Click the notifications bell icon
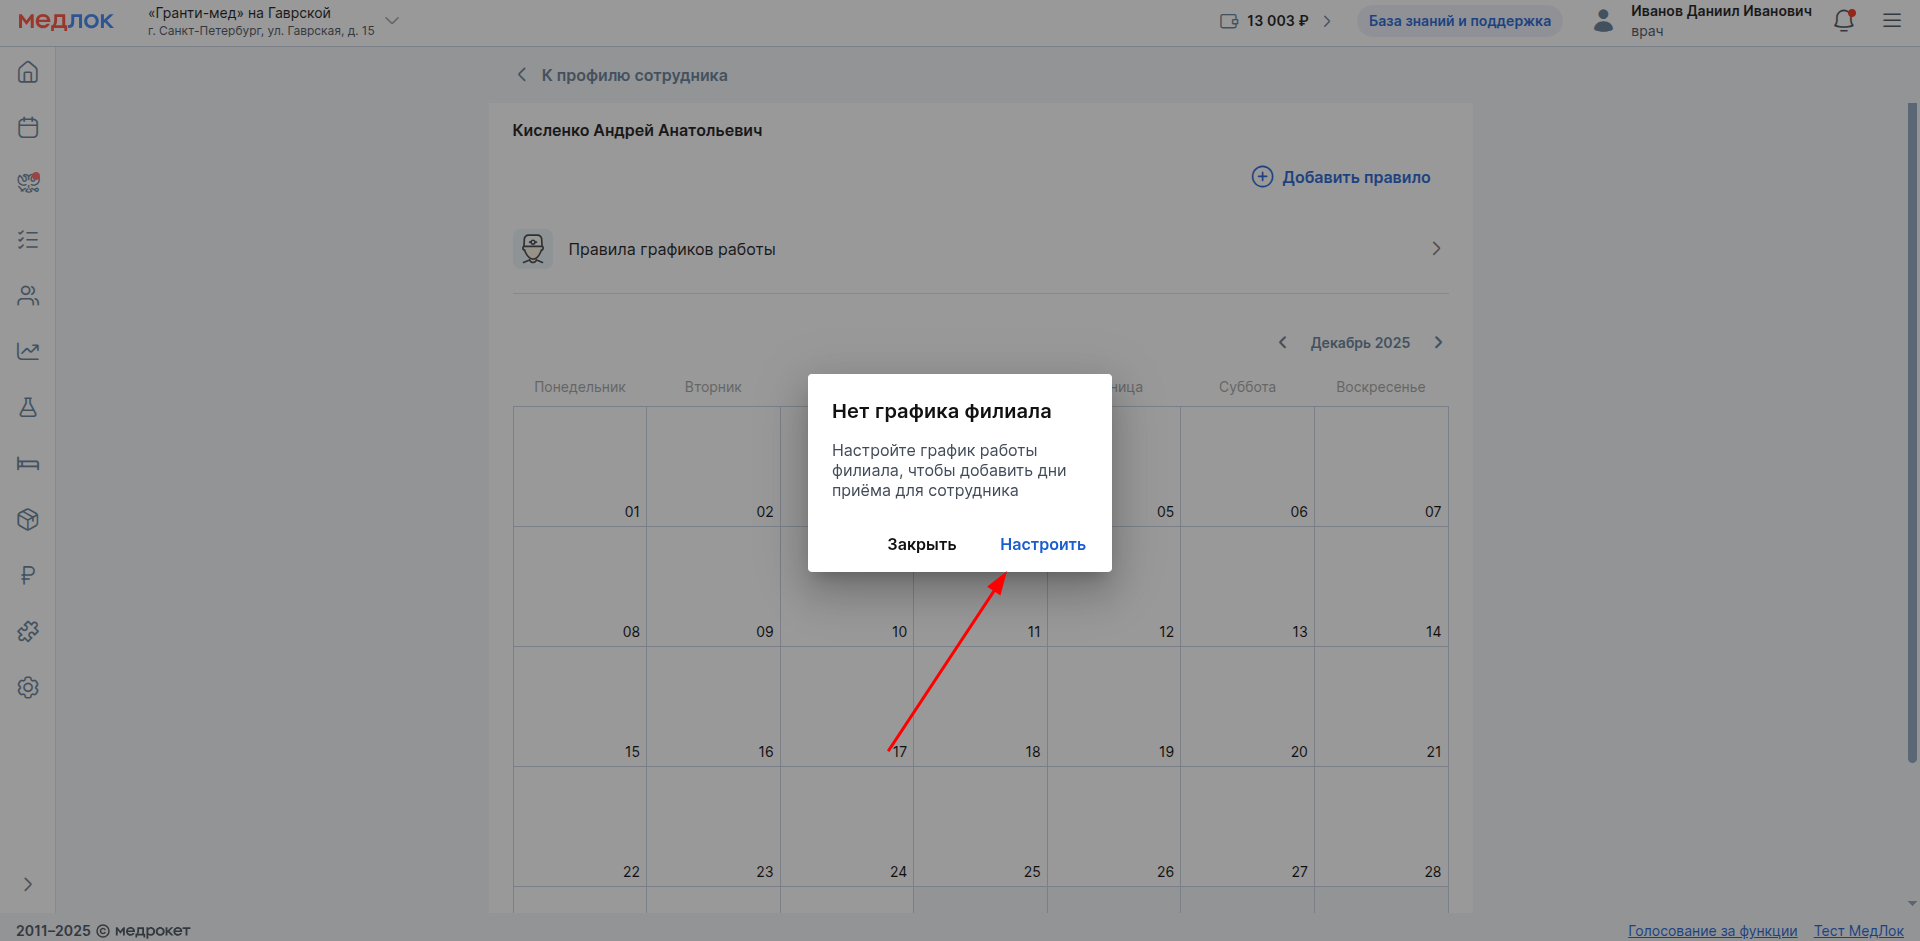The height and width of the screenshot is (941, 1920). pos(1844,21)
